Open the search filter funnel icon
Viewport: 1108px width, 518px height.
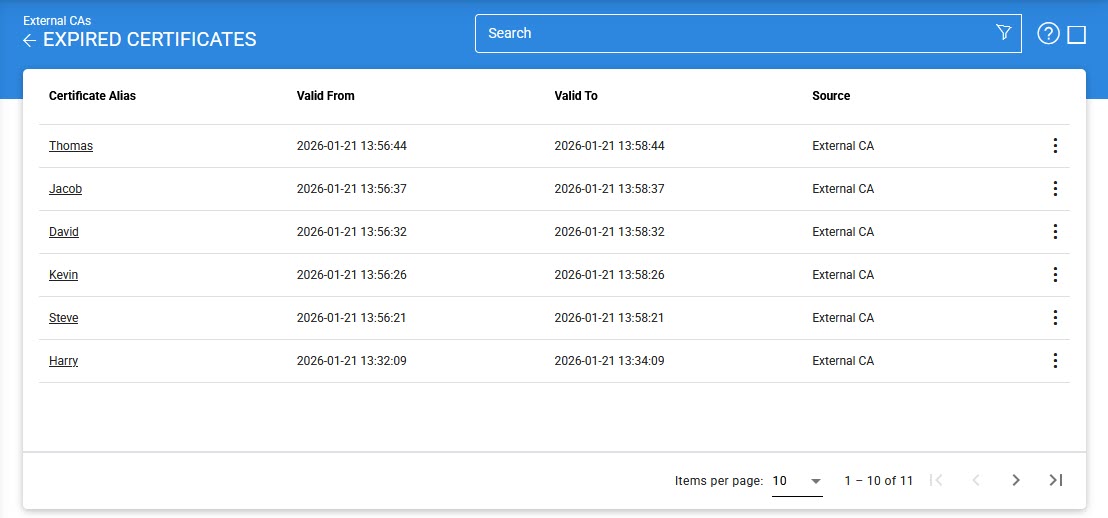(x=1004, y=33)
